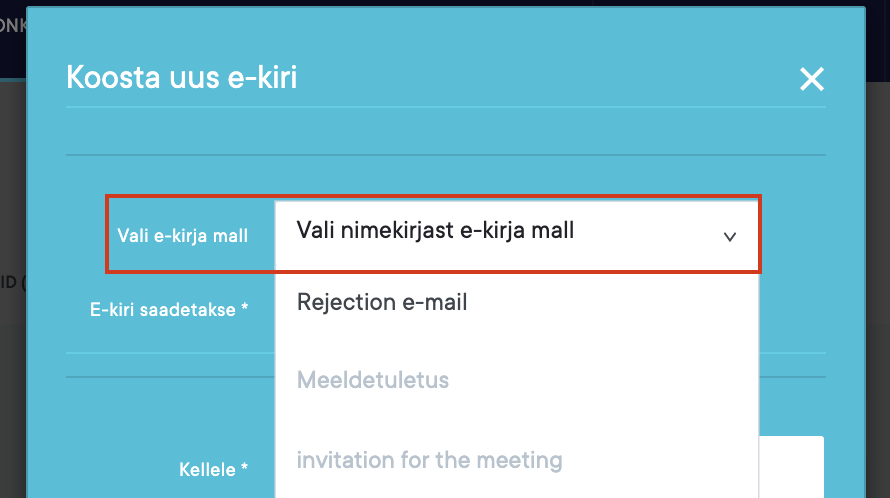This screenshot has height=498, width=890.
Task: Click the Kellele field label
Action: tap(207, 468)
